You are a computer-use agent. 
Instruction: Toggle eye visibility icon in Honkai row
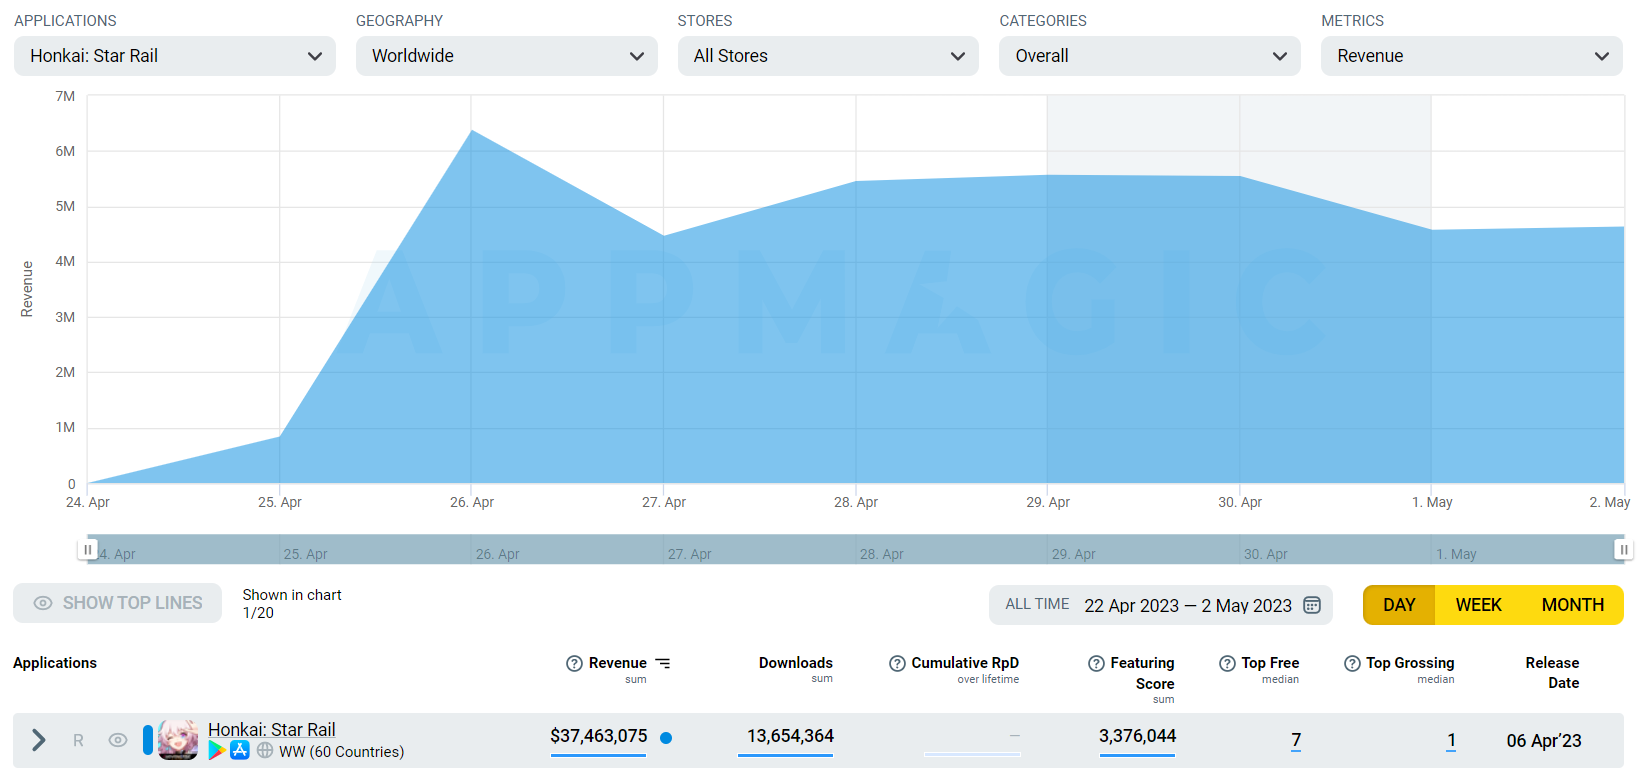pyautogui.click(x=118, y=740)
